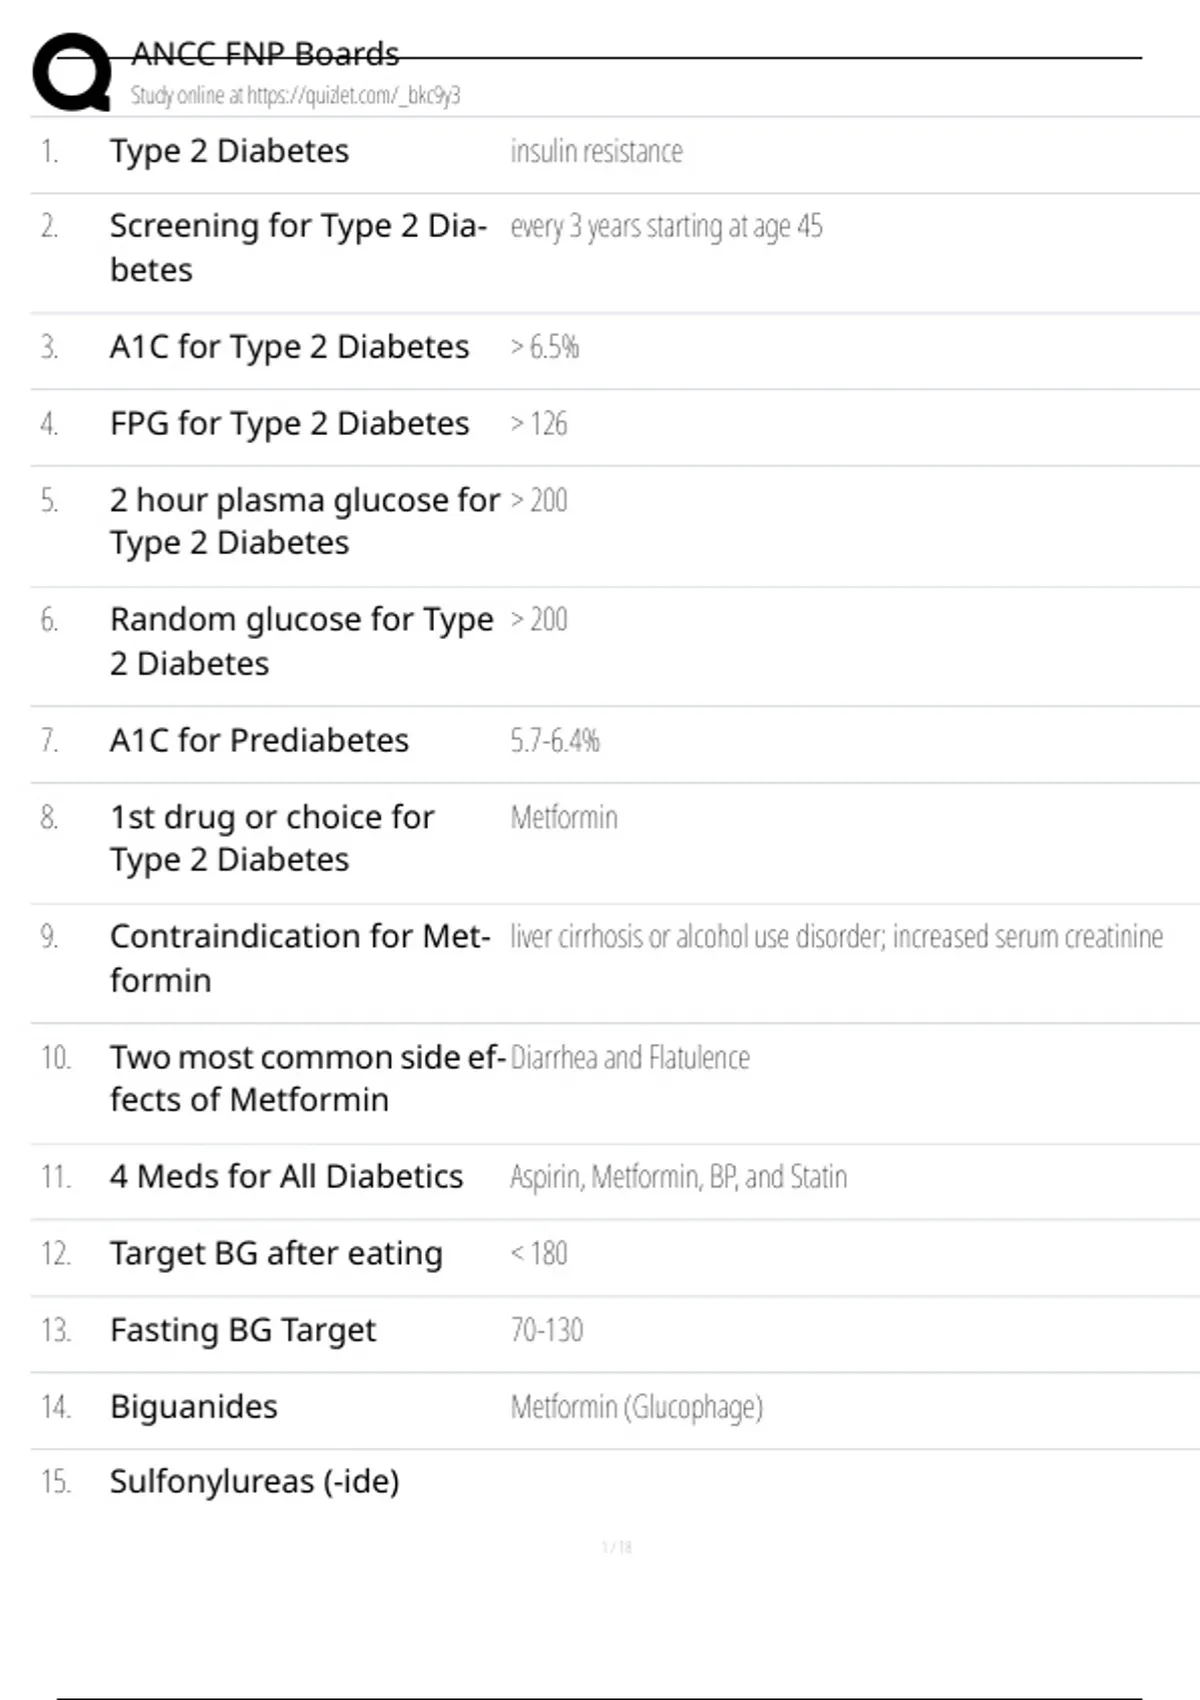
Task: Click the Diarrhea and Flatulence answer
Action: coord(630,1058)
